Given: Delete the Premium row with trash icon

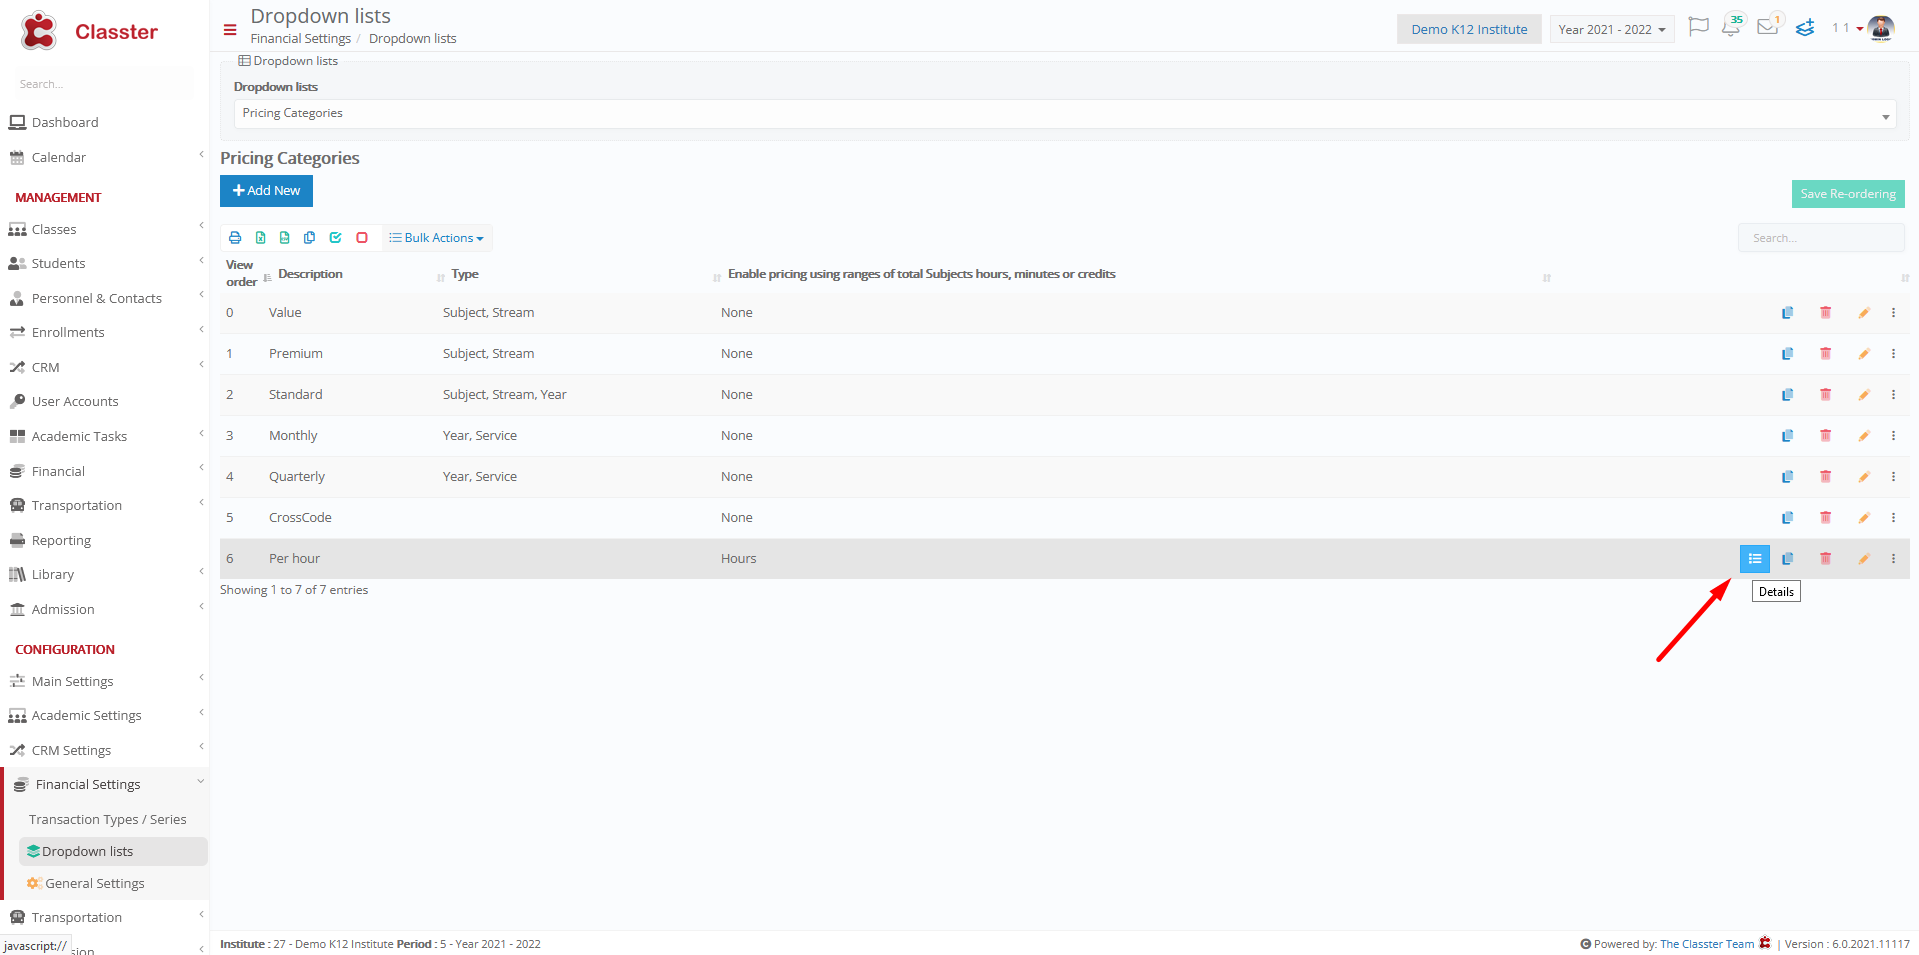Looking at the screenshot, I should 1825,354.
